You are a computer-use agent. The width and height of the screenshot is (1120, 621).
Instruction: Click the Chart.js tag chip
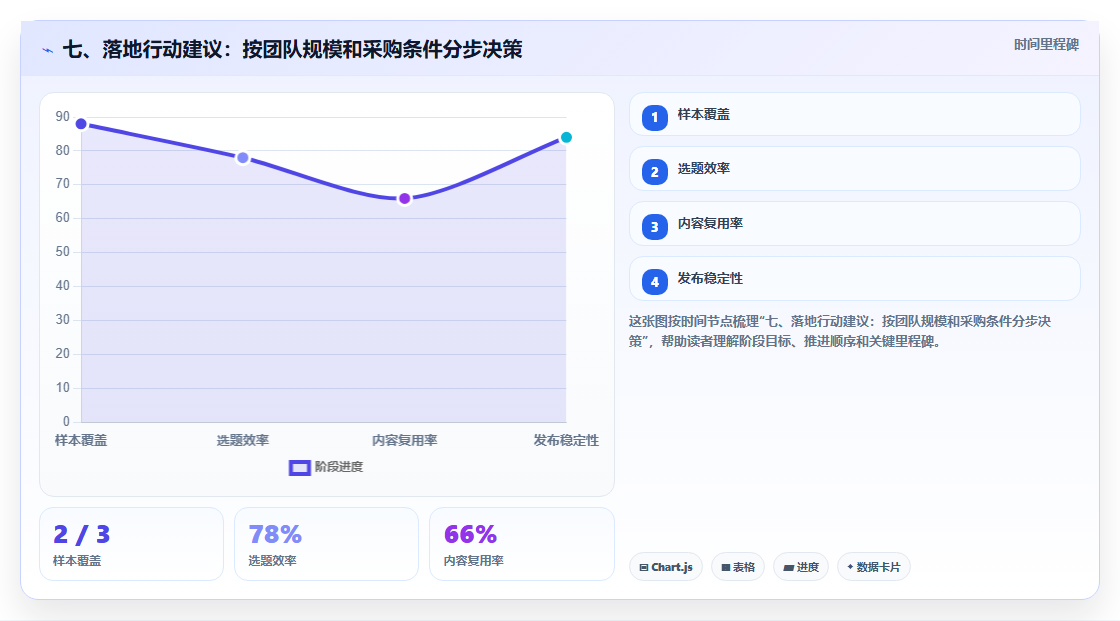pyautogui.click(x=666, y=567)
